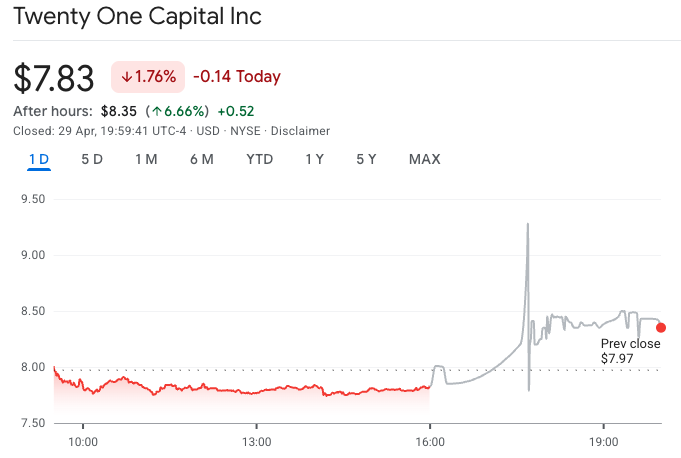View the 5Y price chart
The width and height of the screenshot is (681, 458).
click(x=366, y=159)
